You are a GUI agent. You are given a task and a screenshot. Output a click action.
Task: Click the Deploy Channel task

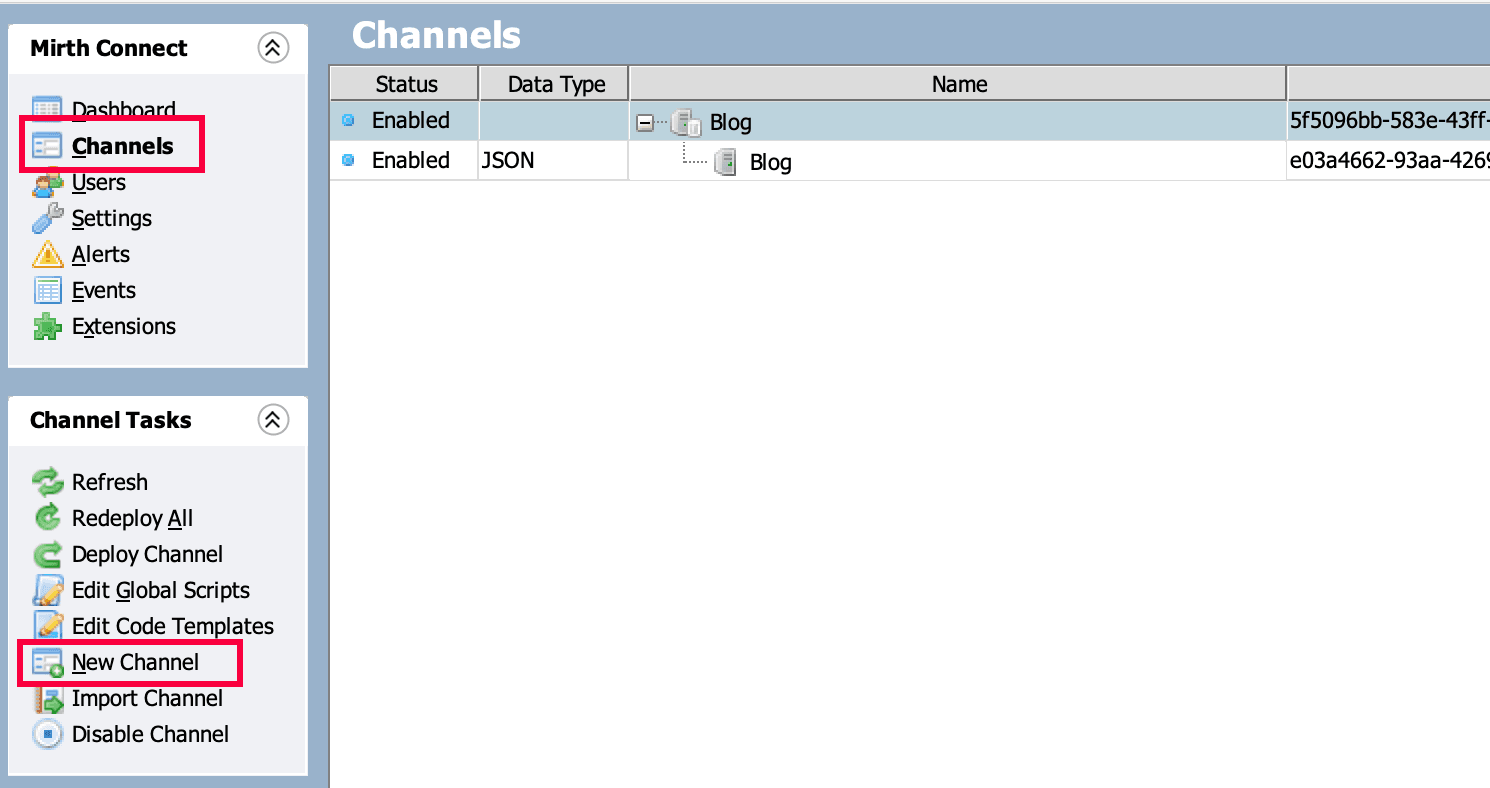click(148, 554)
